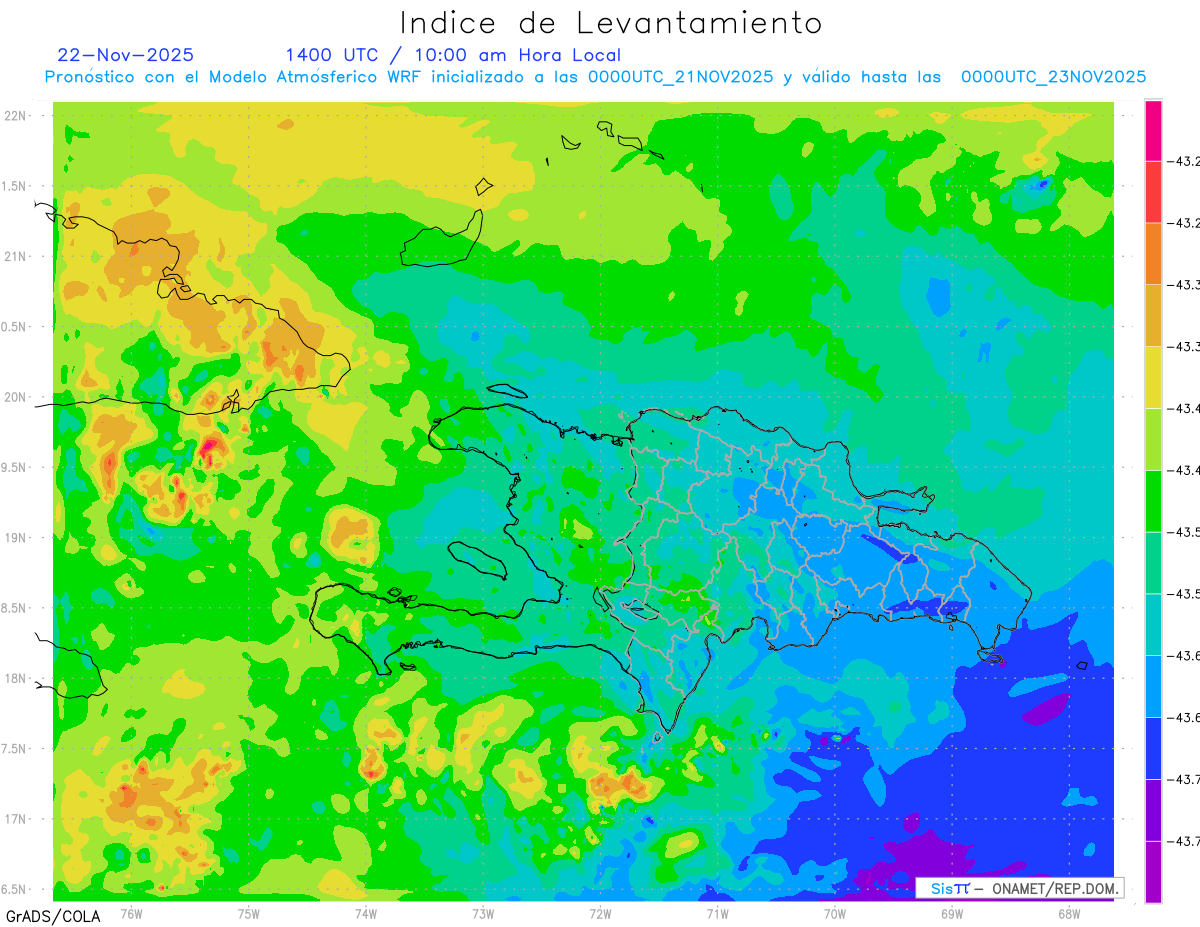
Task: Select the yellow swatch in the legend
Action: pos(1153,377)
